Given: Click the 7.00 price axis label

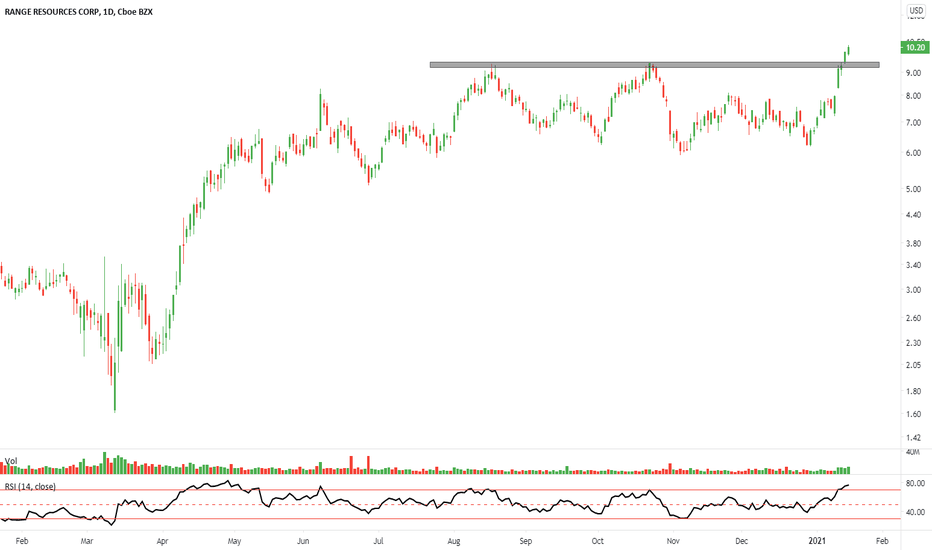Looking at the screenshot, I should click(914, 122).
